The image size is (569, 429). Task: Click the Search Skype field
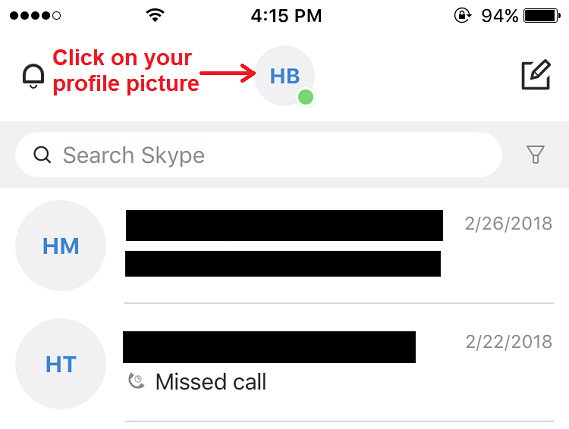pyautogui.click(x=258, y=155)
